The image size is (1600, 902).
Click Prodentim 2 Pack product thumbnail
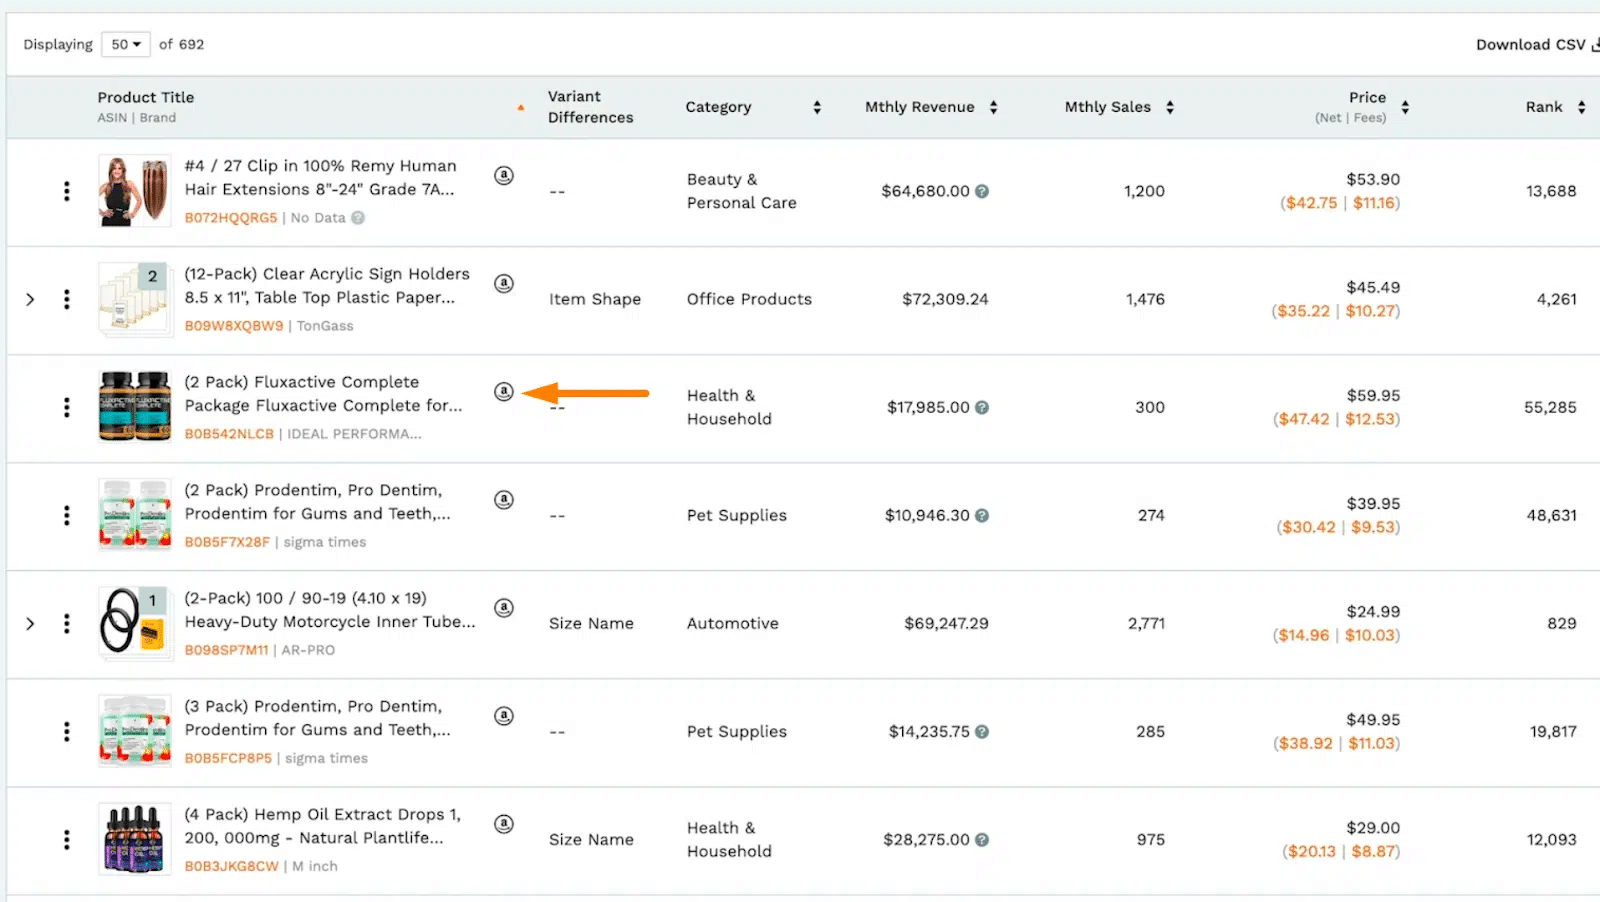coord(135,515)
